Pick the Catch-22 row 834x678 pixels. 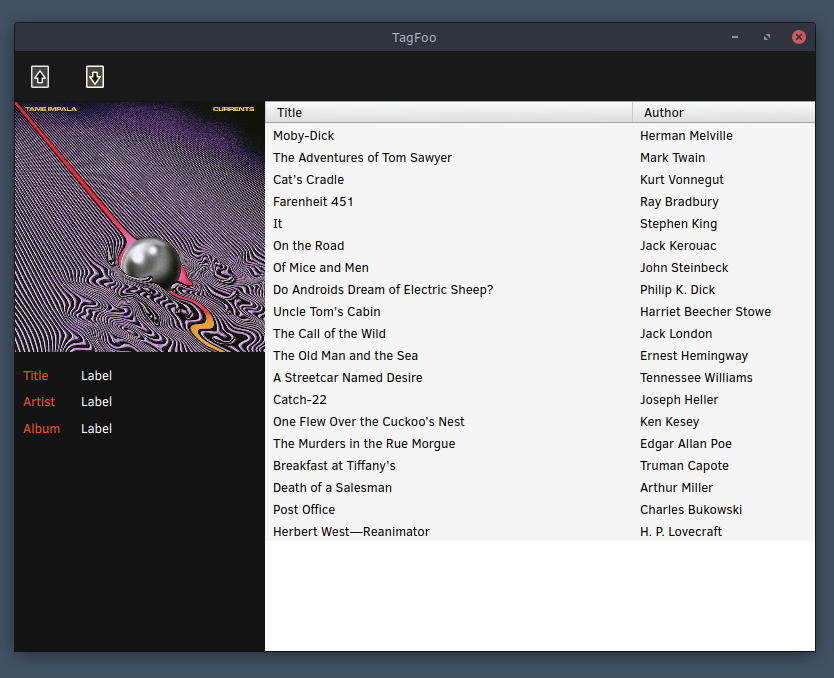[x=540, y=399]
